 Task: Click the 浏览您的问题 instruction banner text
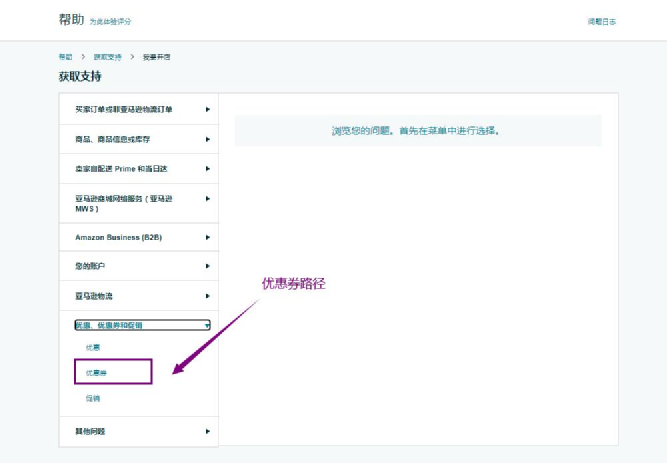[x=416, y=131]
